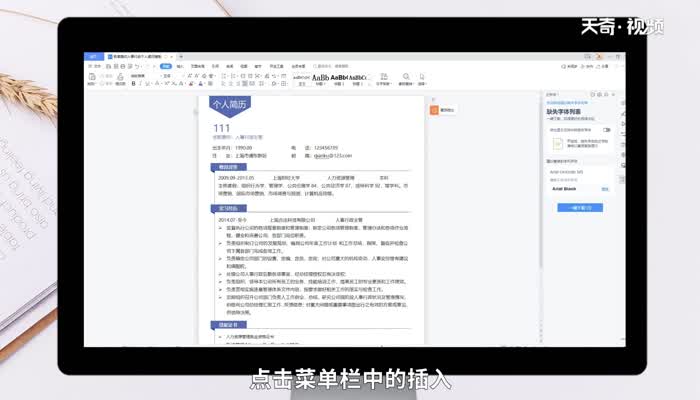Apply the 正文 body text style
This screenshot has height=400, width=700.
[302, 79]
